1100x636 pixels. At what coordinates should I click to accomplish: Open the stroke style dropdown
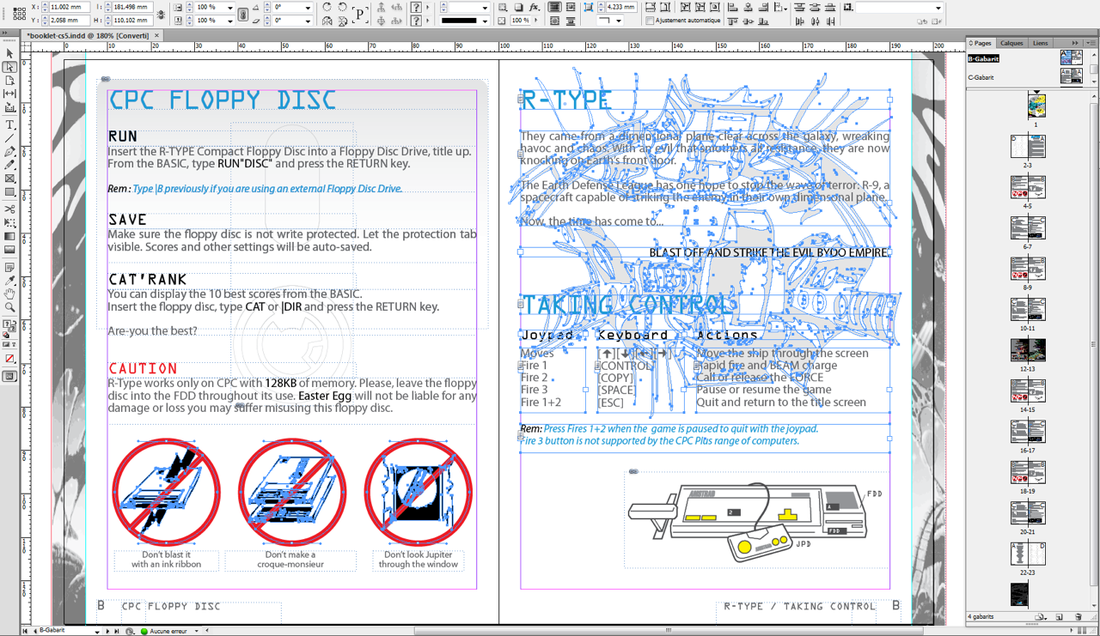pyautogui.click(x=485, y=21)
